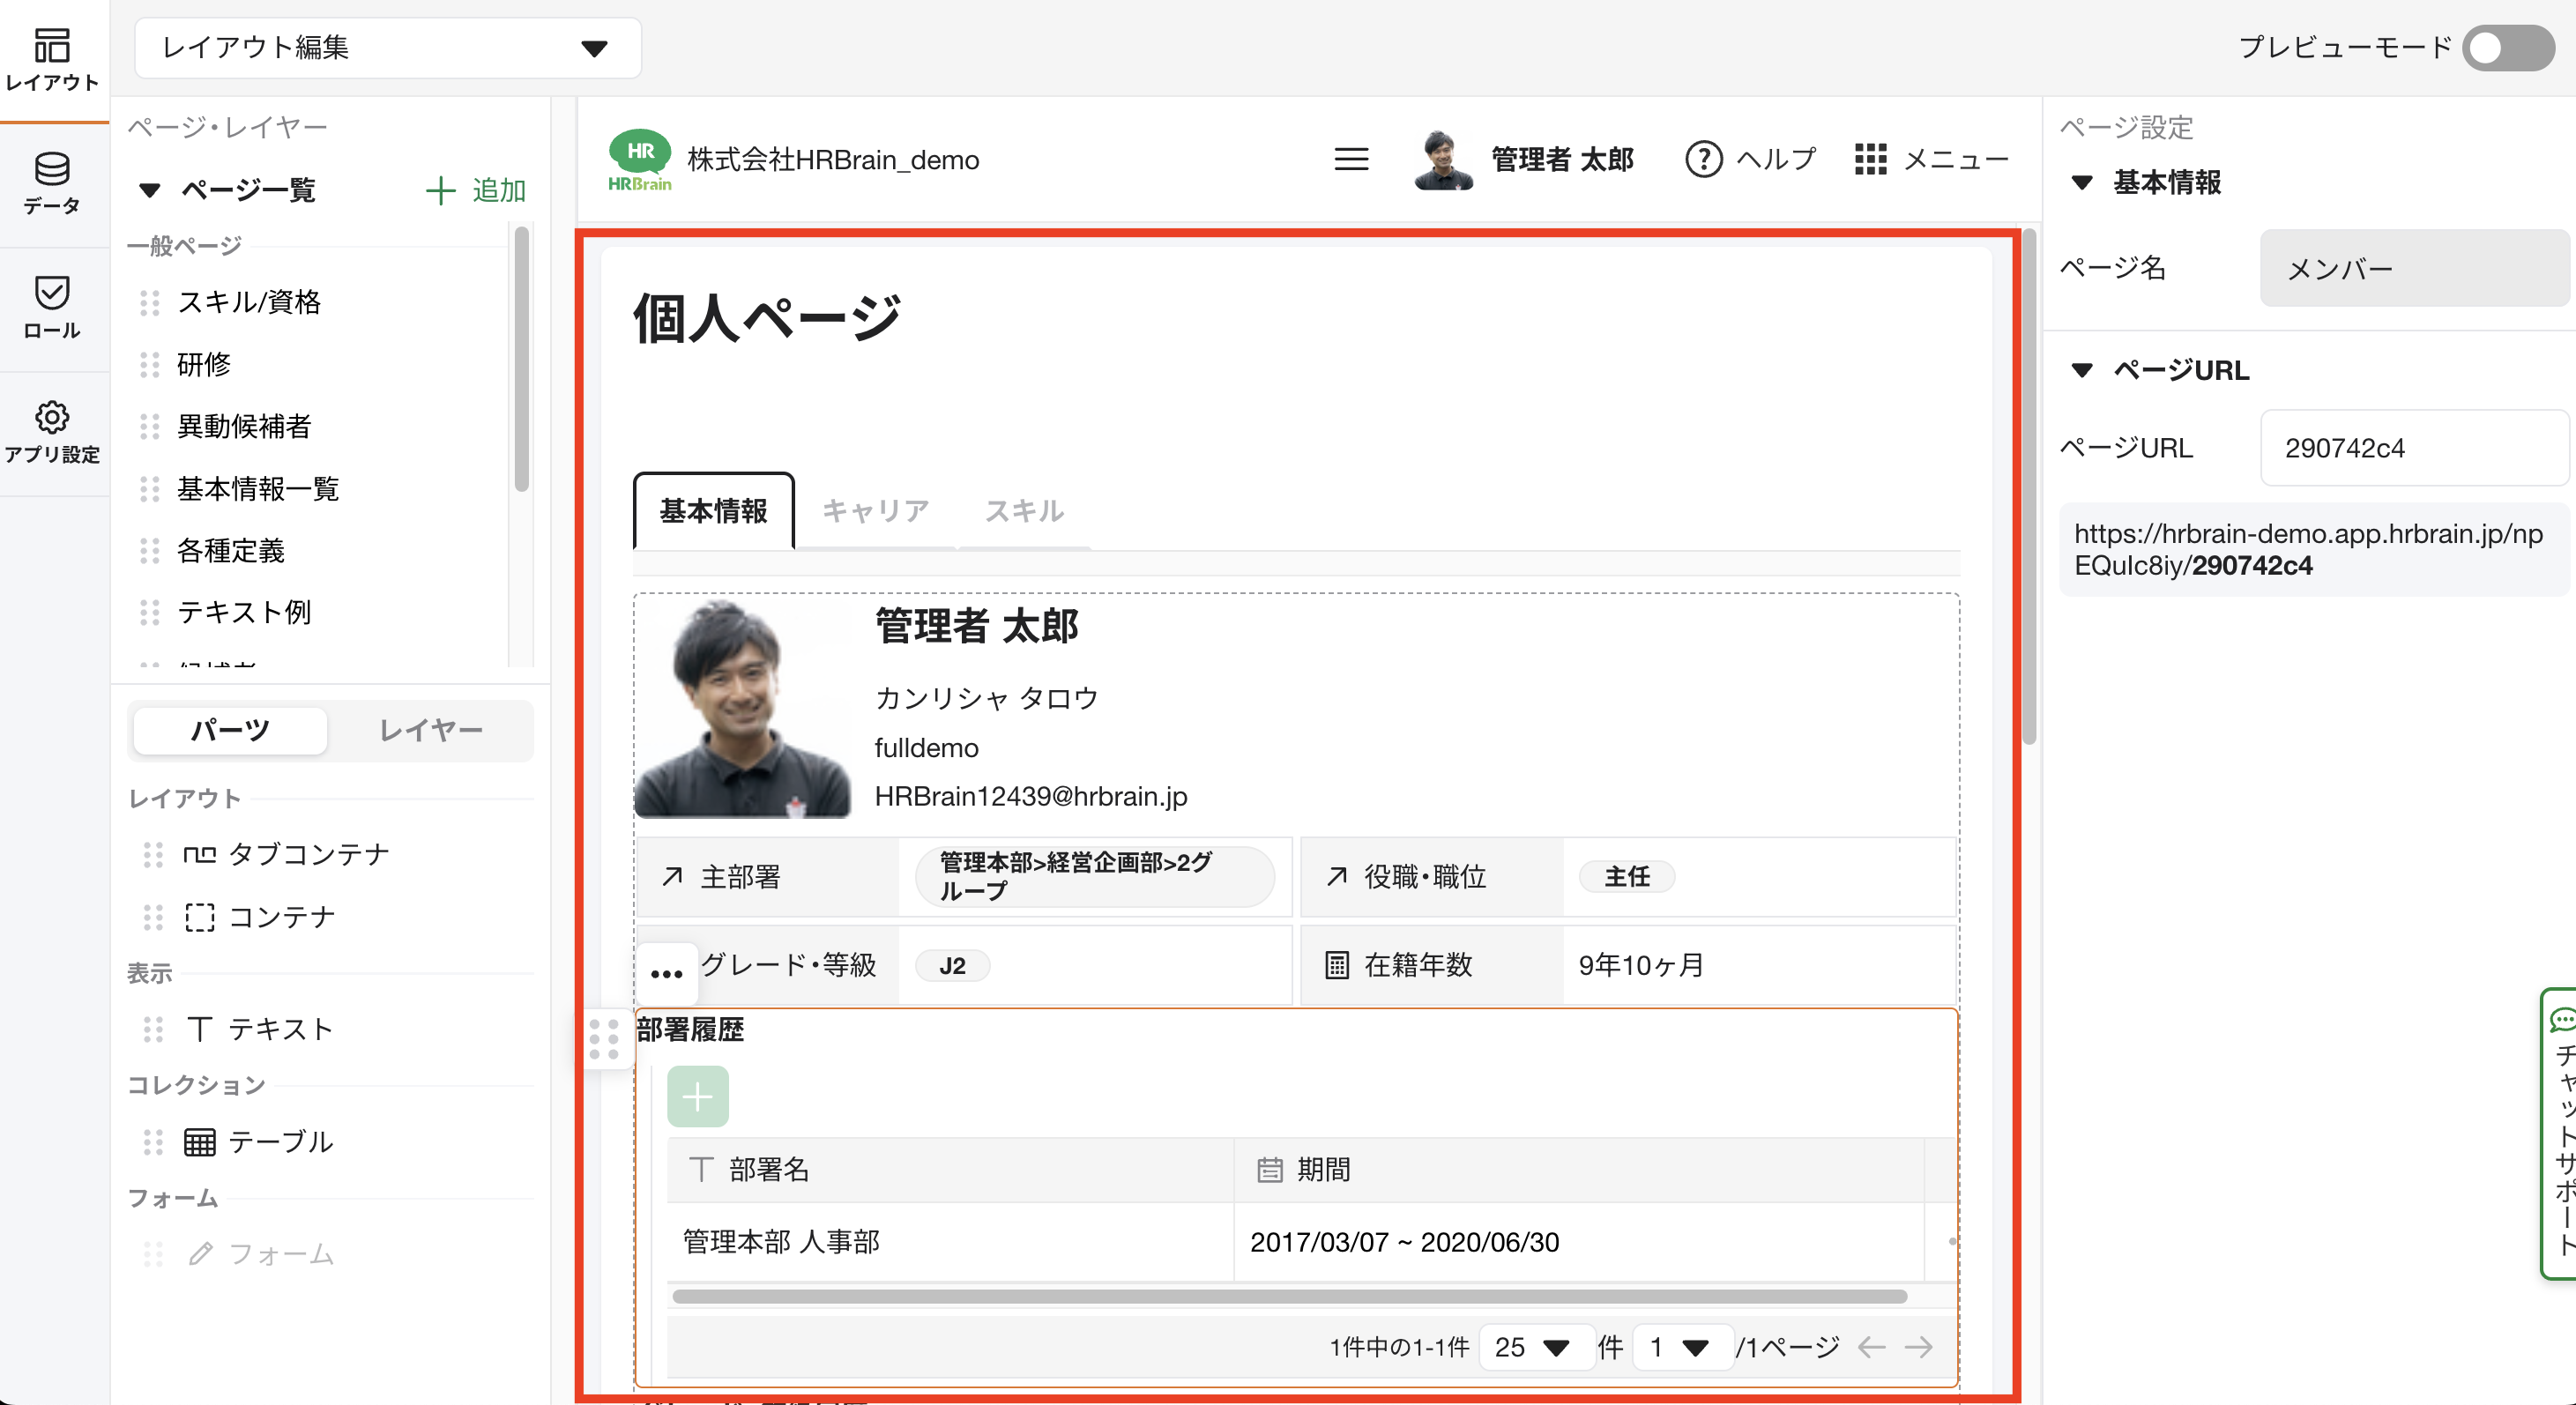Open アプリ設定 from the sidebar
2576x1405 pixels.
[x=52, y=432]
